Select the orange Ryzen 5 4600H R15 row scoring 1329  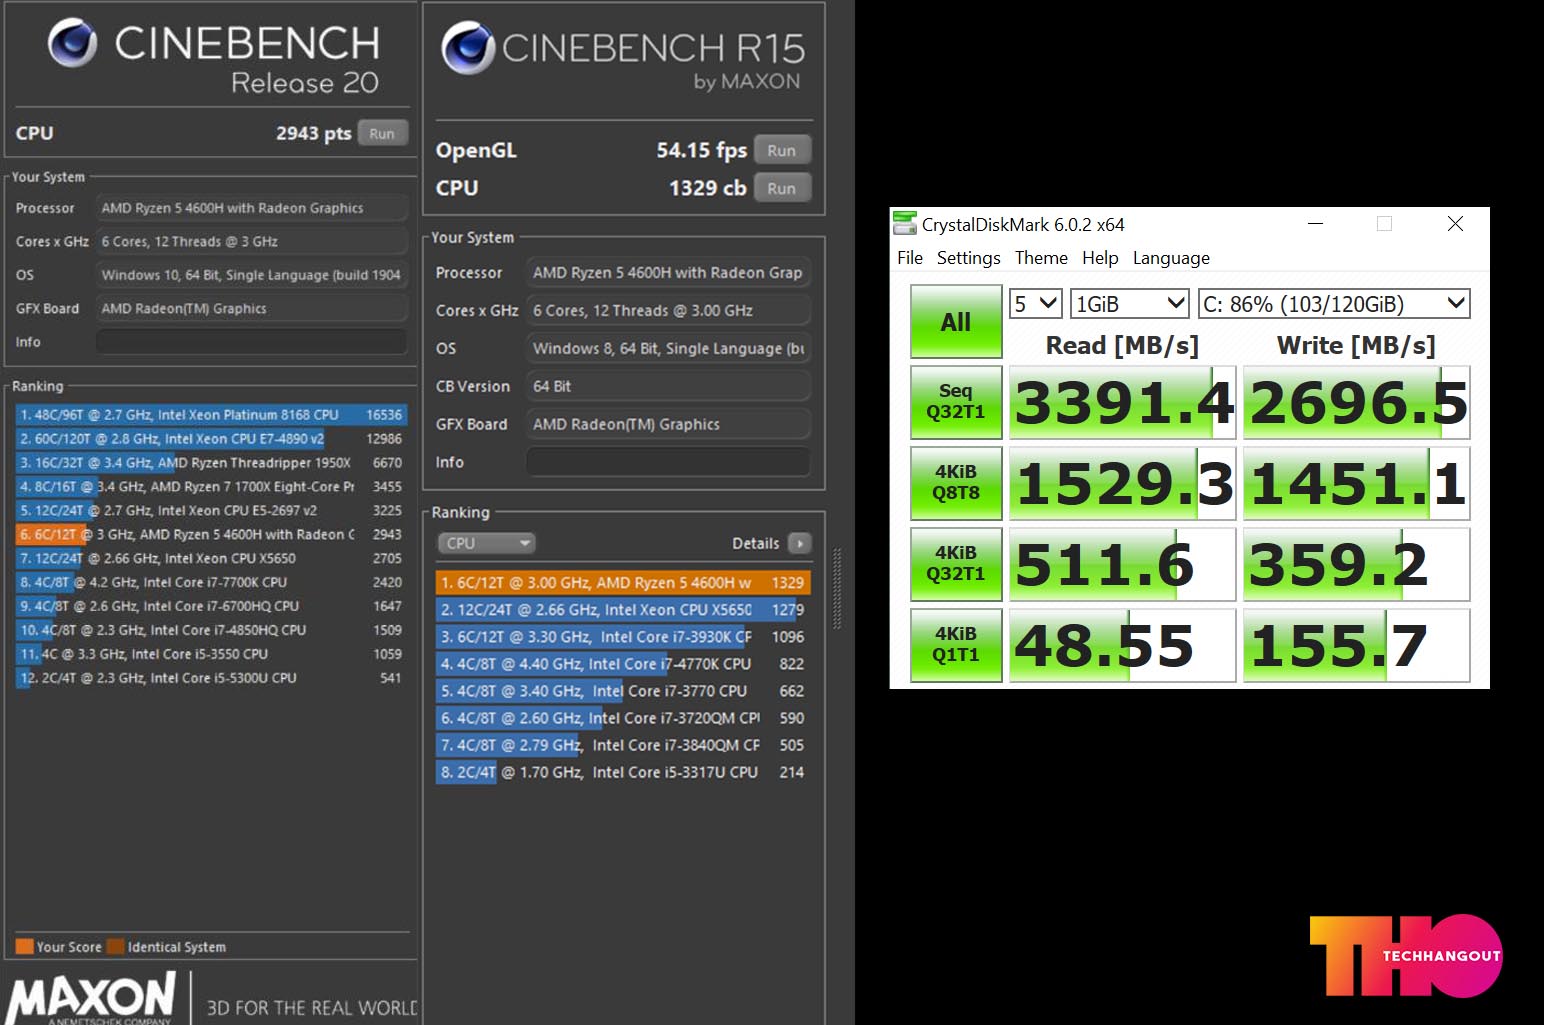tap(623, 582)
